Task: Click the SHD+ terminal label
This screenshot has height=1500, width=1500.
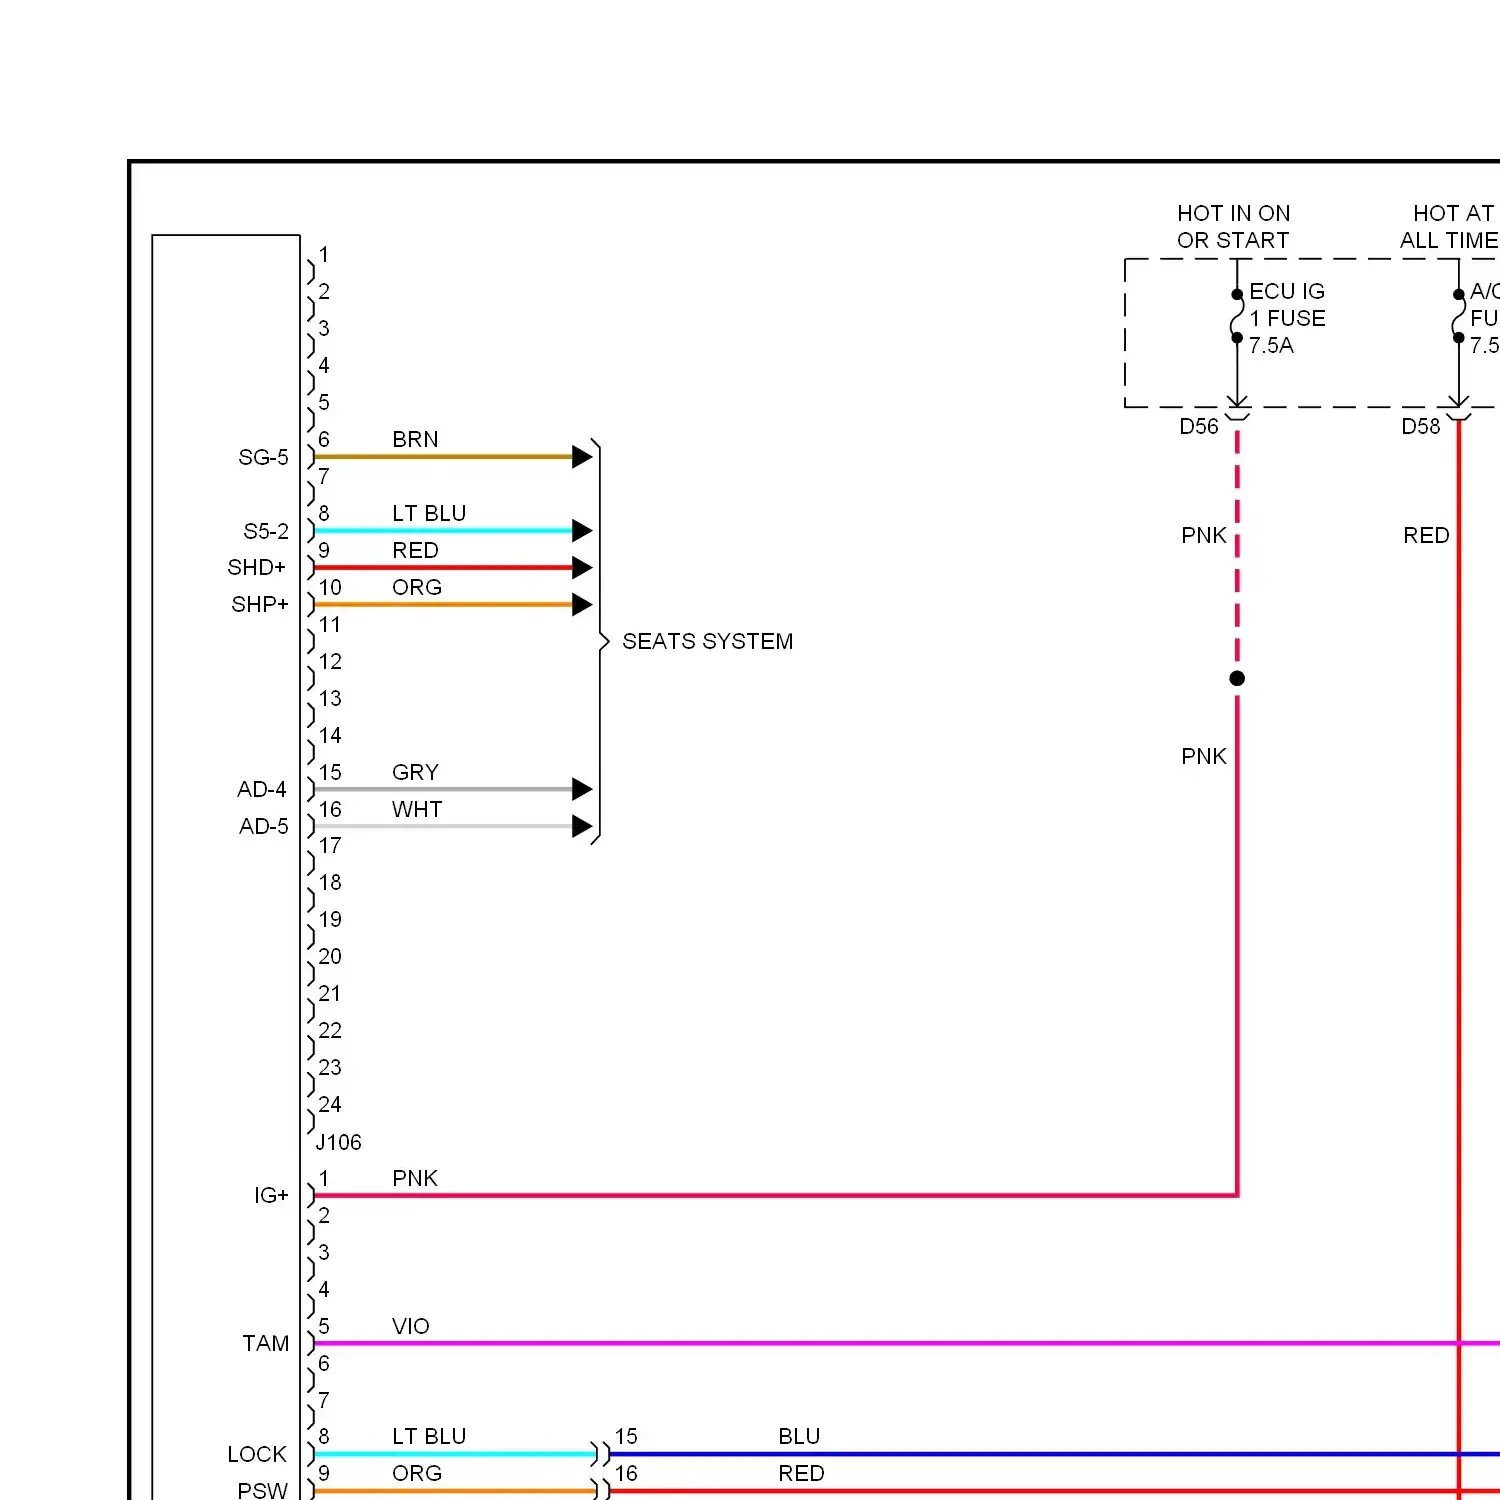Action: pos(256,567)
